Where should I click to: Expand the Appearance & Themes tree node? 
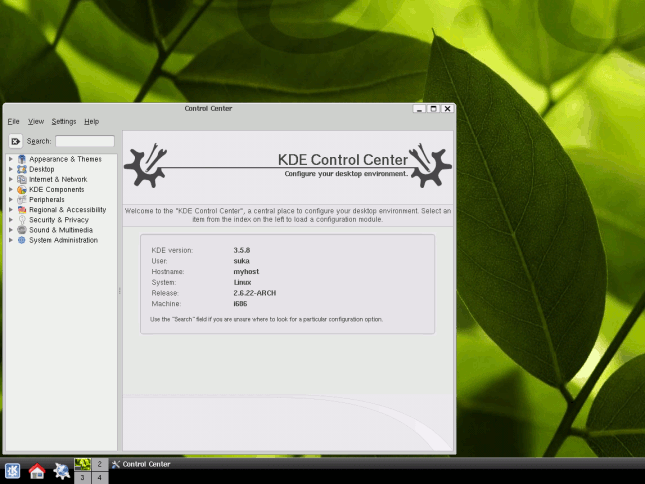(11, 159)
